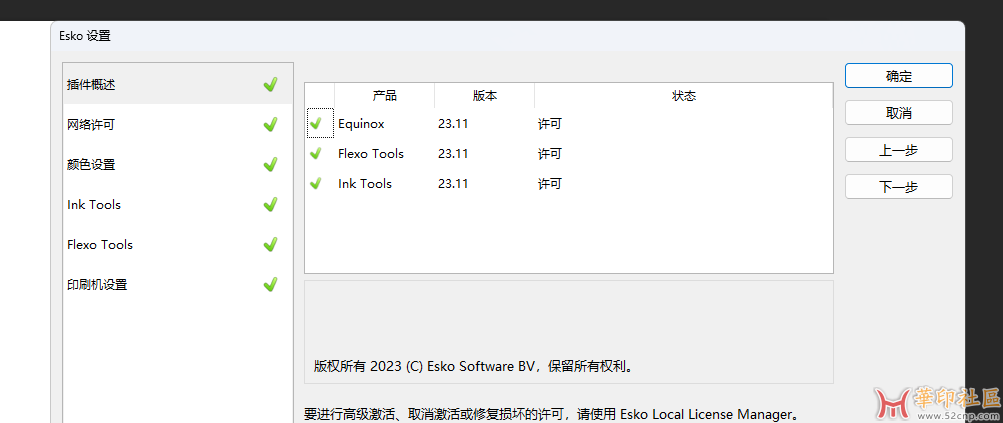This screenshot has width=1003, height=423.
Task: Switch to Ink Tools settings in sidebar
Action: pos(178,205)
